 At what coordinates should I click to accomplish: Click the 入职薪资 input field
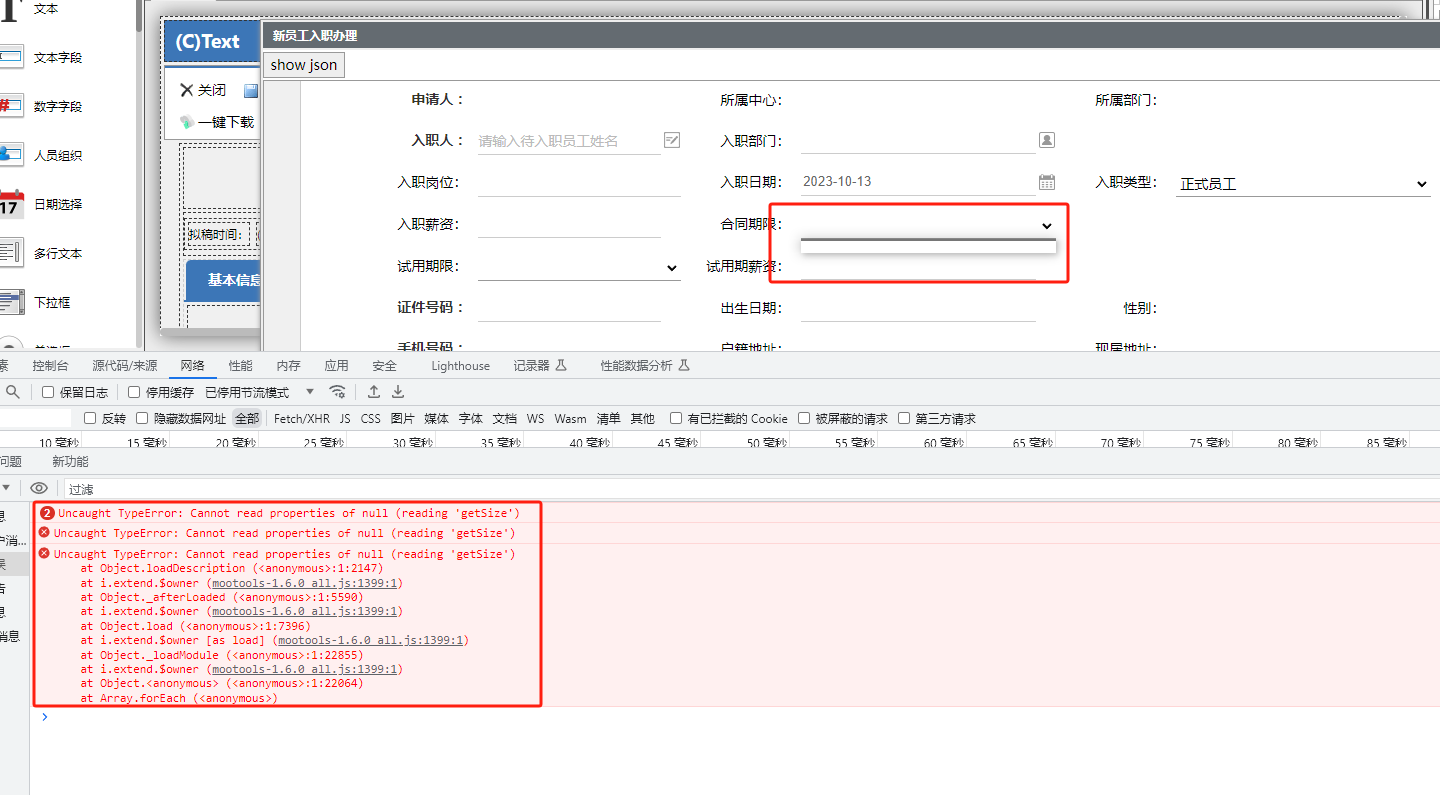click(x=569, y=225)
